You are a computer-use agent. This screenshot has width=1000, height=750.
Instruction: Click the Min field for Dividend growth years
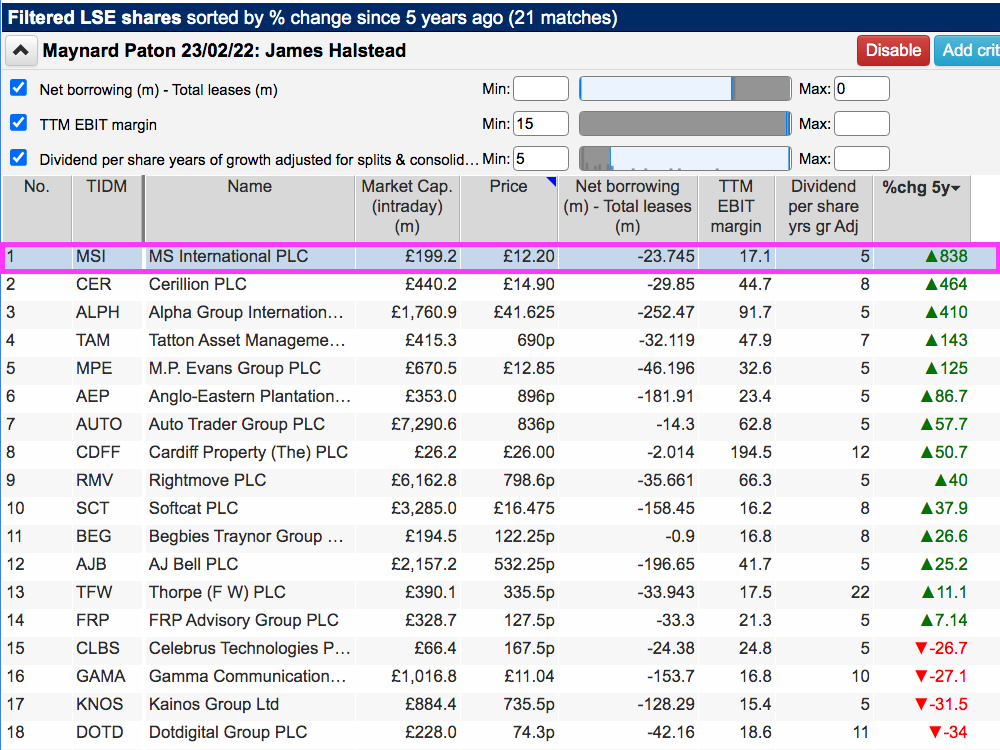541,159
